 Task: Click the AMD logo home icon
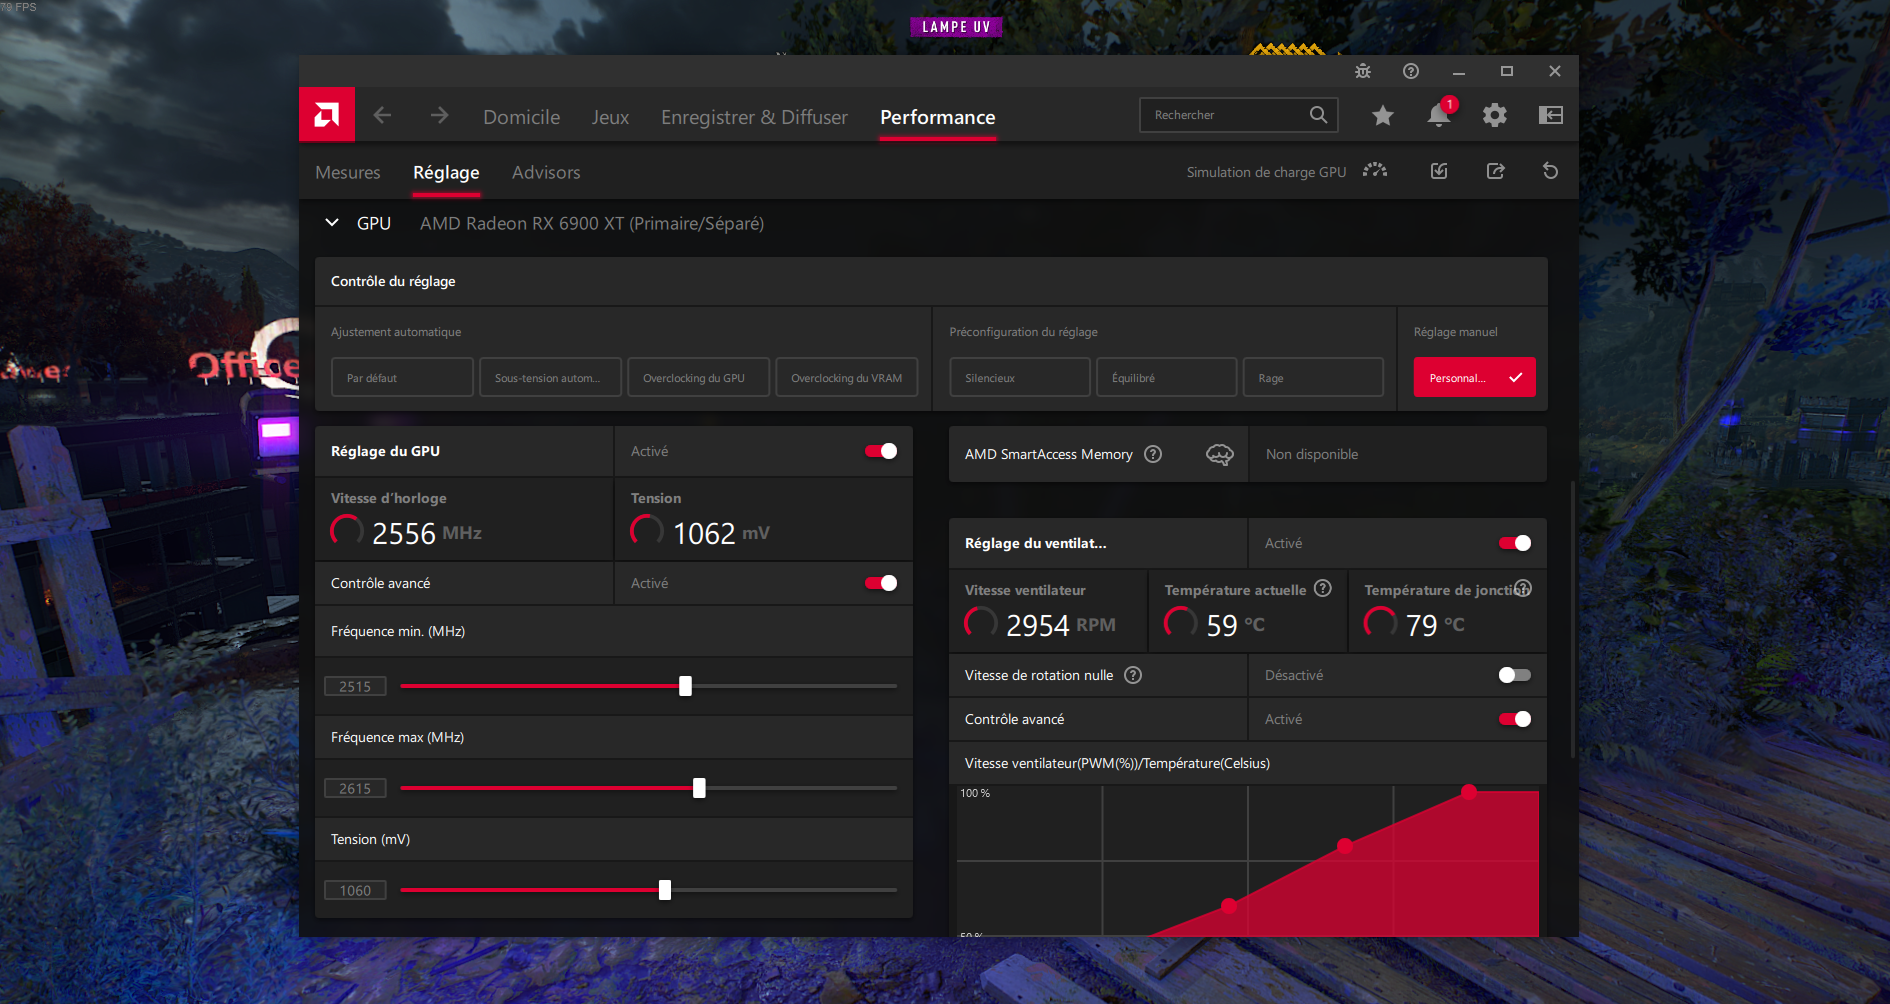(x=327, y=115)
